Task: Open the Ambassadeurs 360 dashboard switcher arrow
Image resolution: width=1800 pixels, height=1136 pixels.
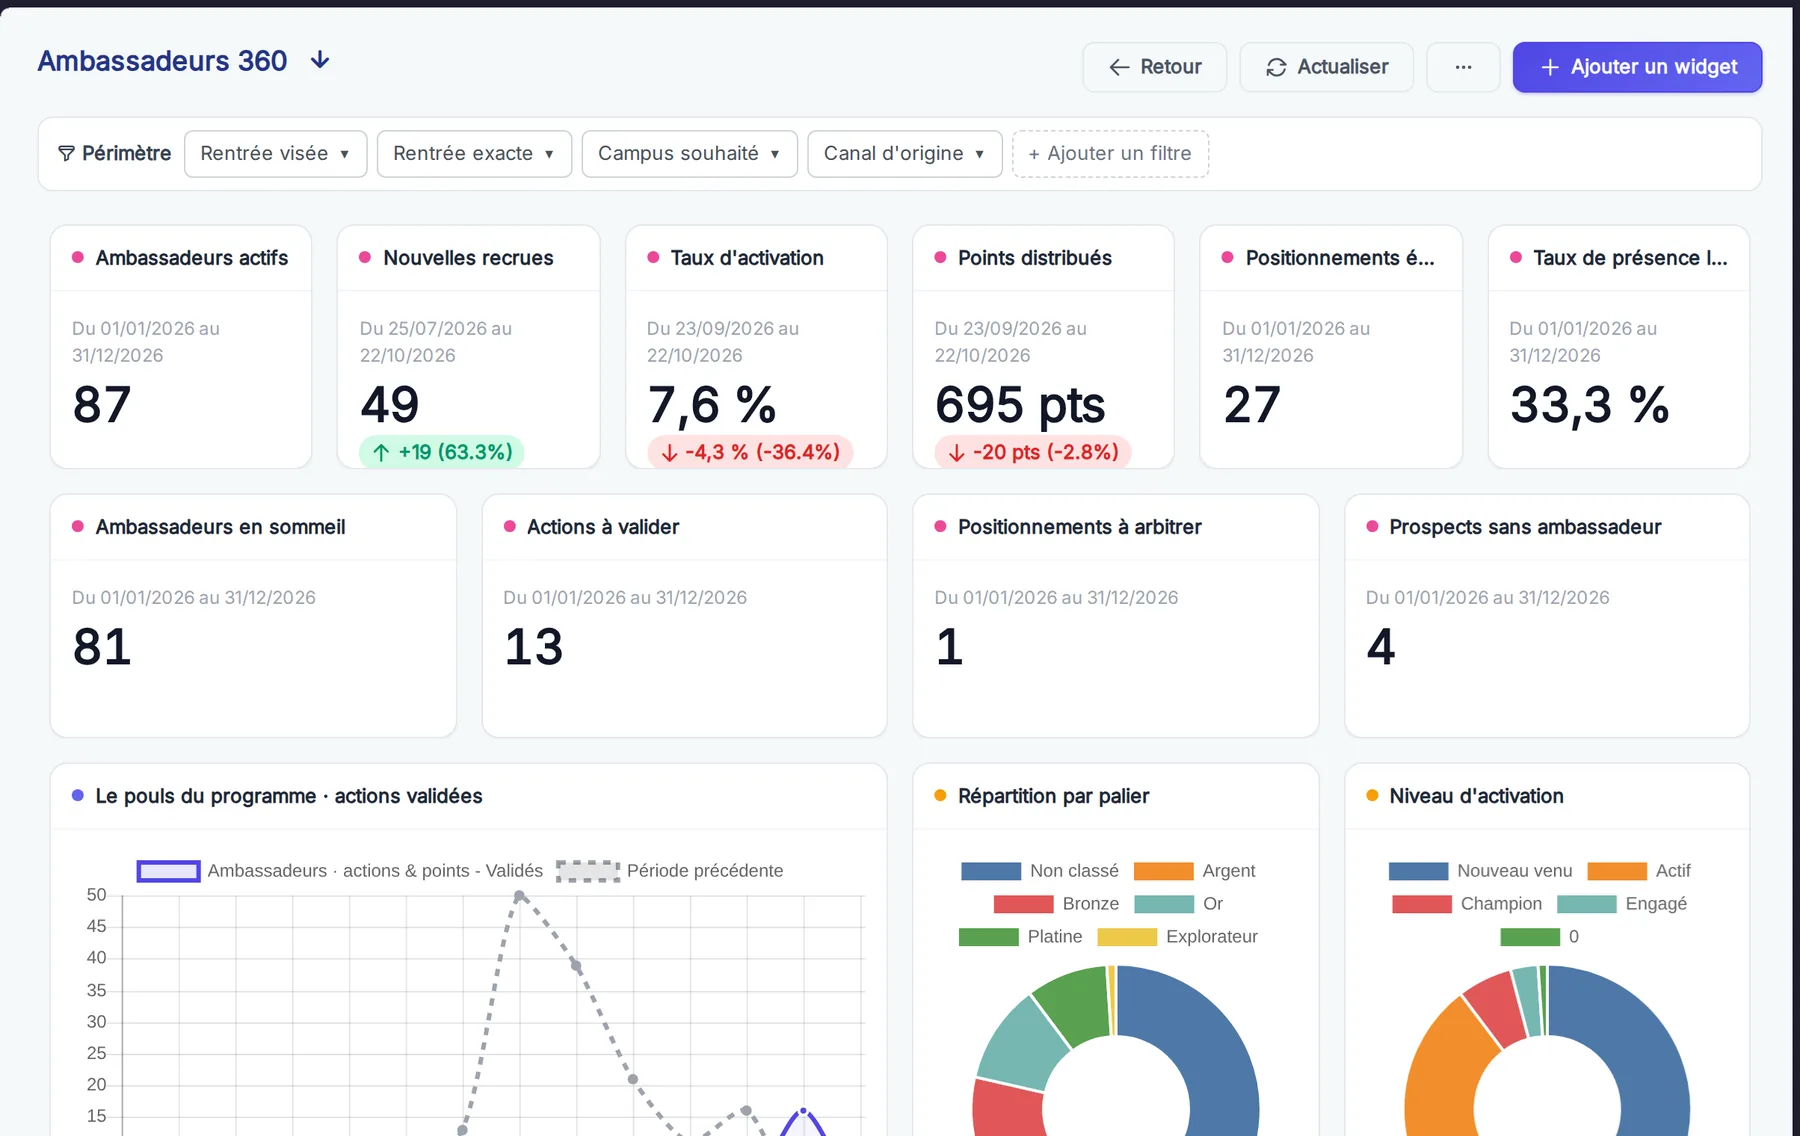Action: tap(320, 61)
